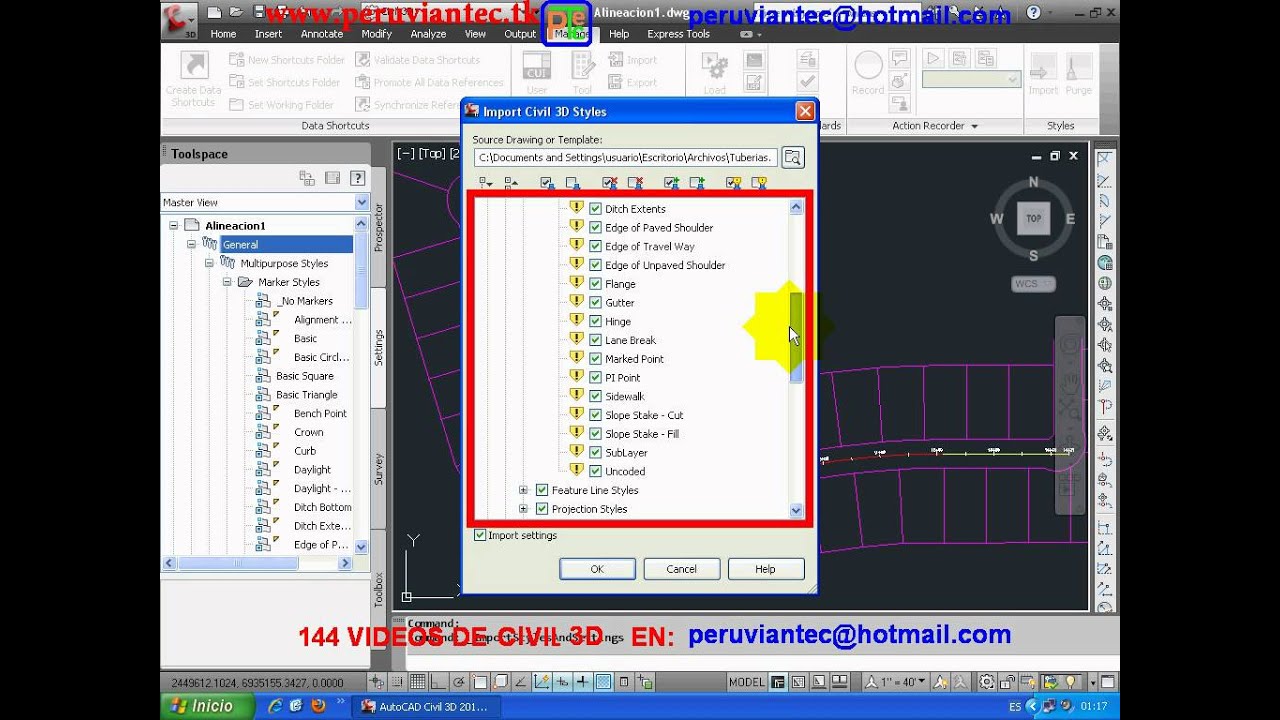Image resolution: width=1280 pixels, height=720 pixels.
Task: Click the uncheck all styles icon
Action: pyautogui.click(x=572, y=183)
